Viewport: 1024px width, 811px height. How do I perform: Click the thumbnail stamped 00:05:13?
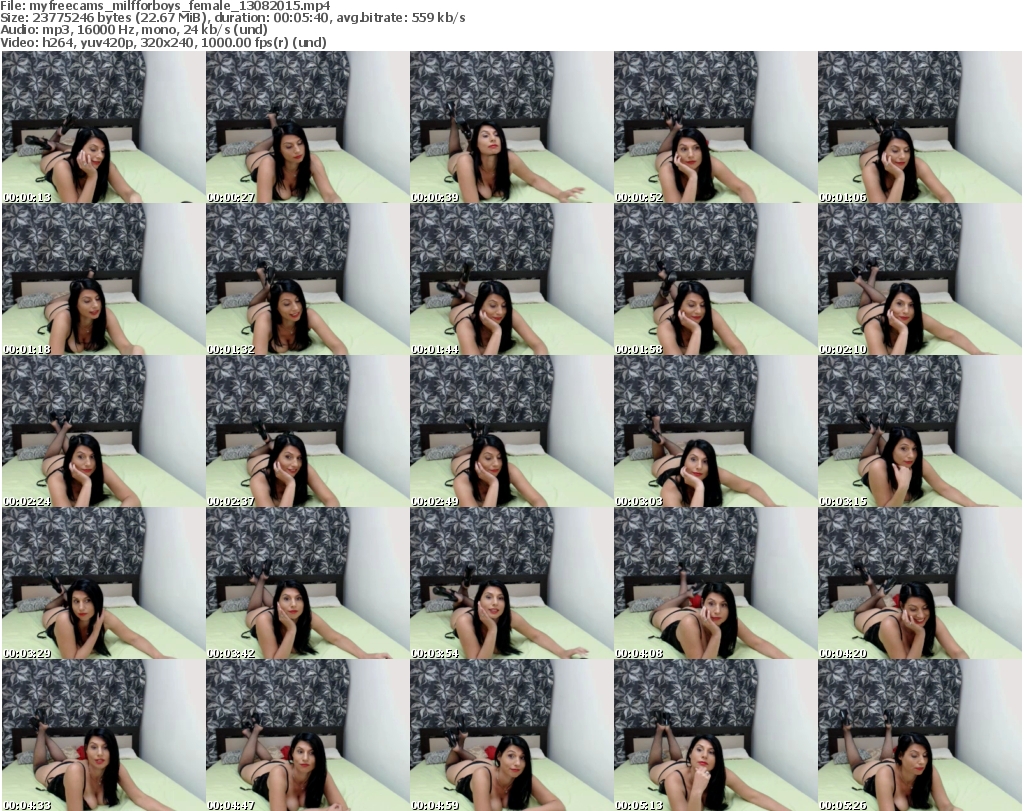(x=715, y=736)
